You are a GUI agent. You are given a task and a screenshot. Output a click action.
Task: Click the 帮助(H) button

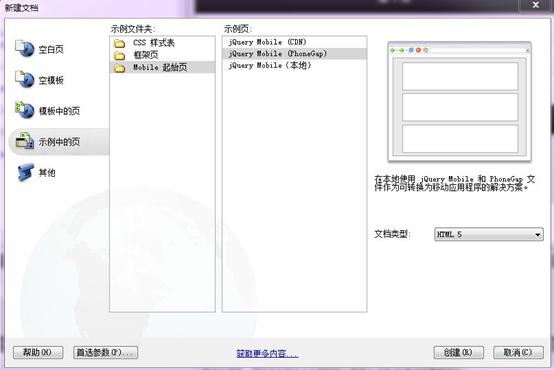[x=38, y=352]
